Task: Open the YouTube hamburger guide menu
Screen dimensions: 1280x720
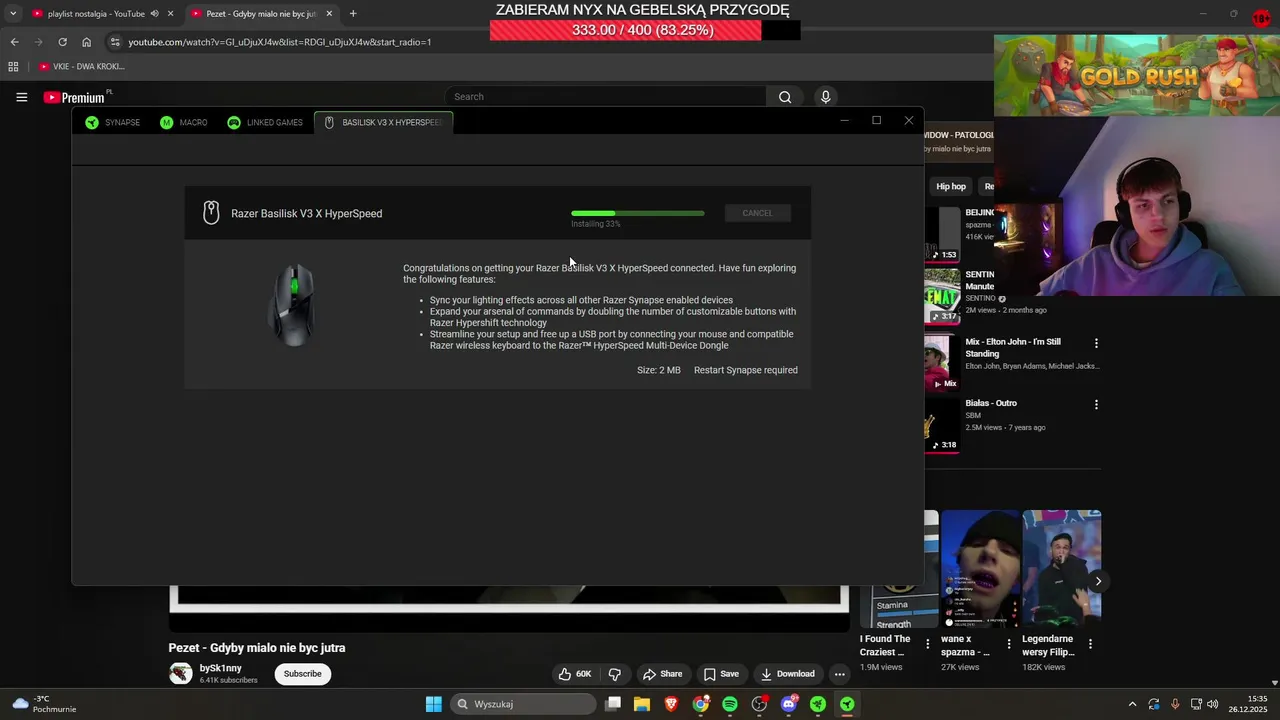Action: pos(21,97)
